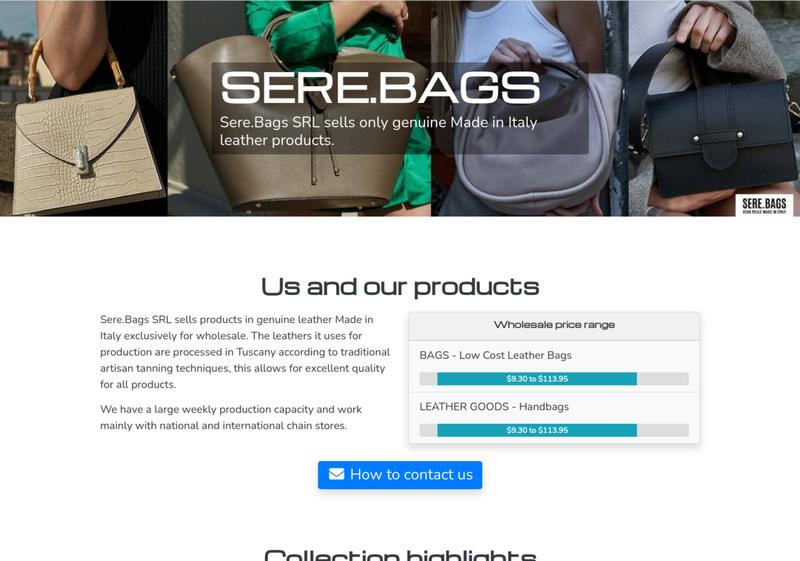This screenshot has height=561, width=800.
Task: Click the taupe bucket bag photo
Action: pos(299,108)
